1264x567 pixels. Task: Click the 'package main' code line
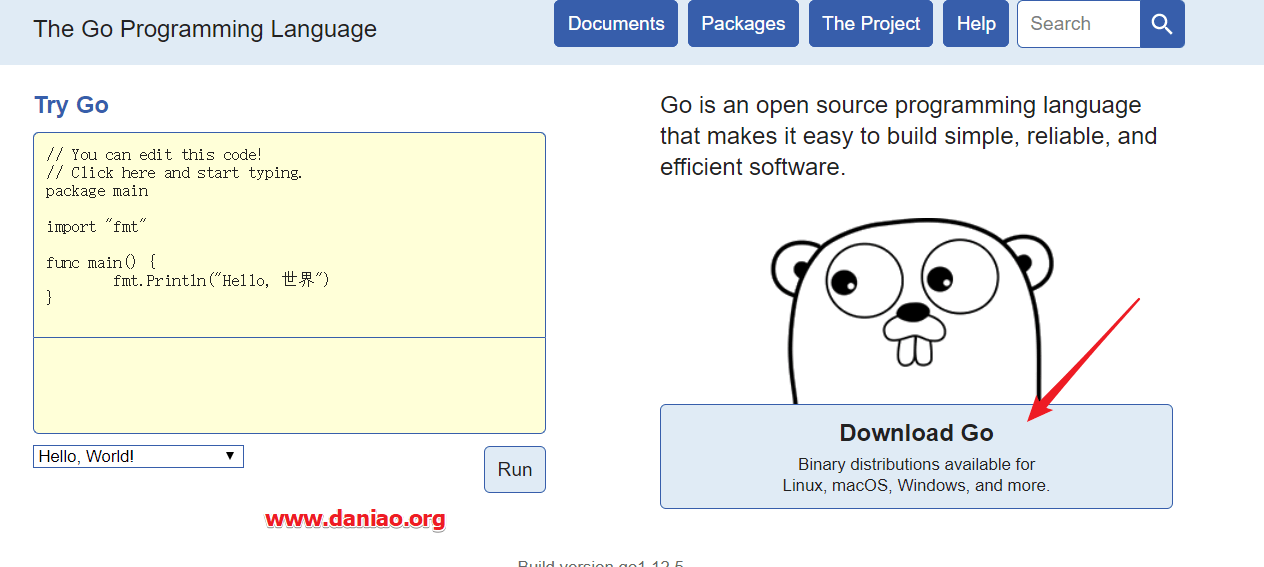pyautogui.click(x=97, y=191)
